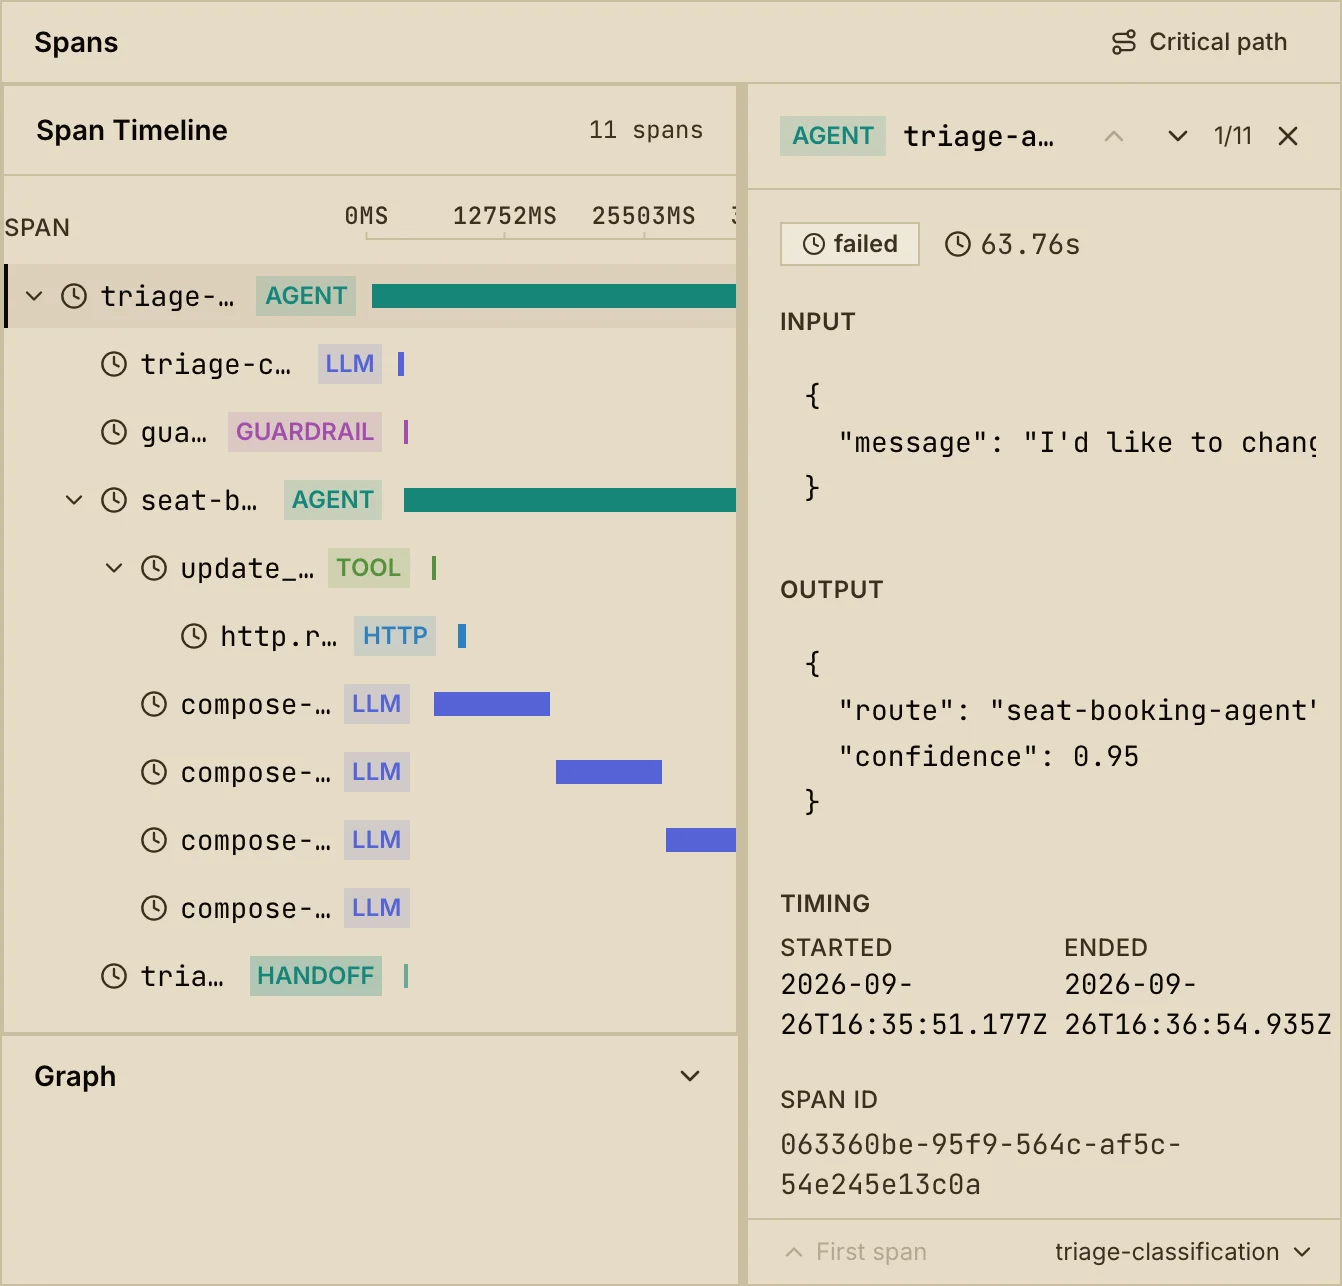
Task: Click the Span Timeline heading
Action: tap(132, 130)
